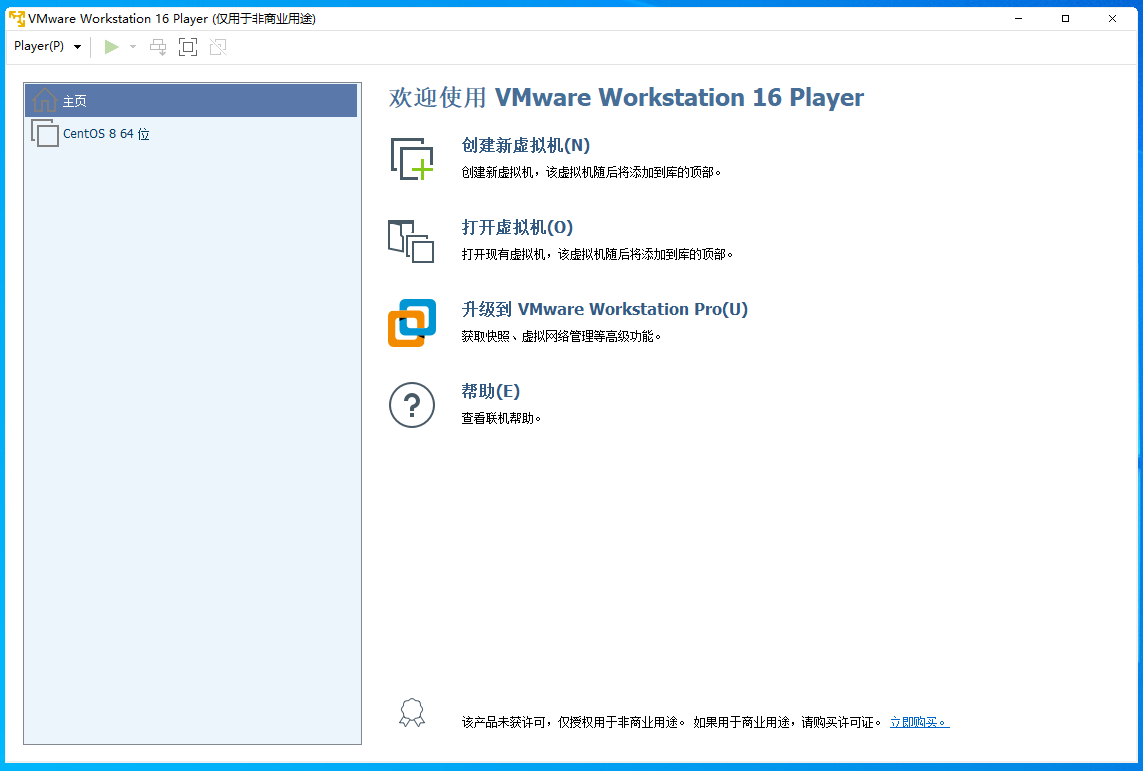Click the license ribbon badge icon

pyautogui.click(x=412, y=713)
